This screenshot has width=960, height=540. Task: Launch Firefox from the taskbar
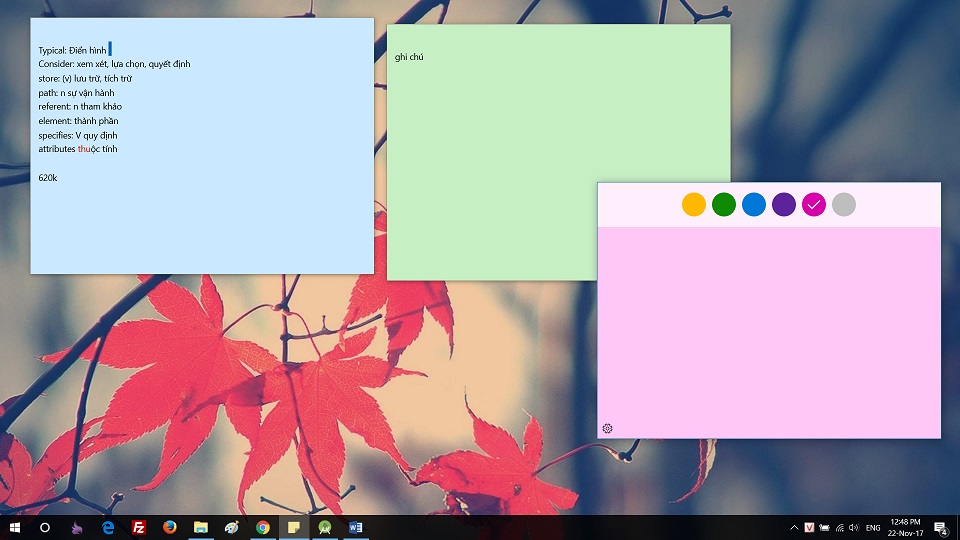(170, 527)
